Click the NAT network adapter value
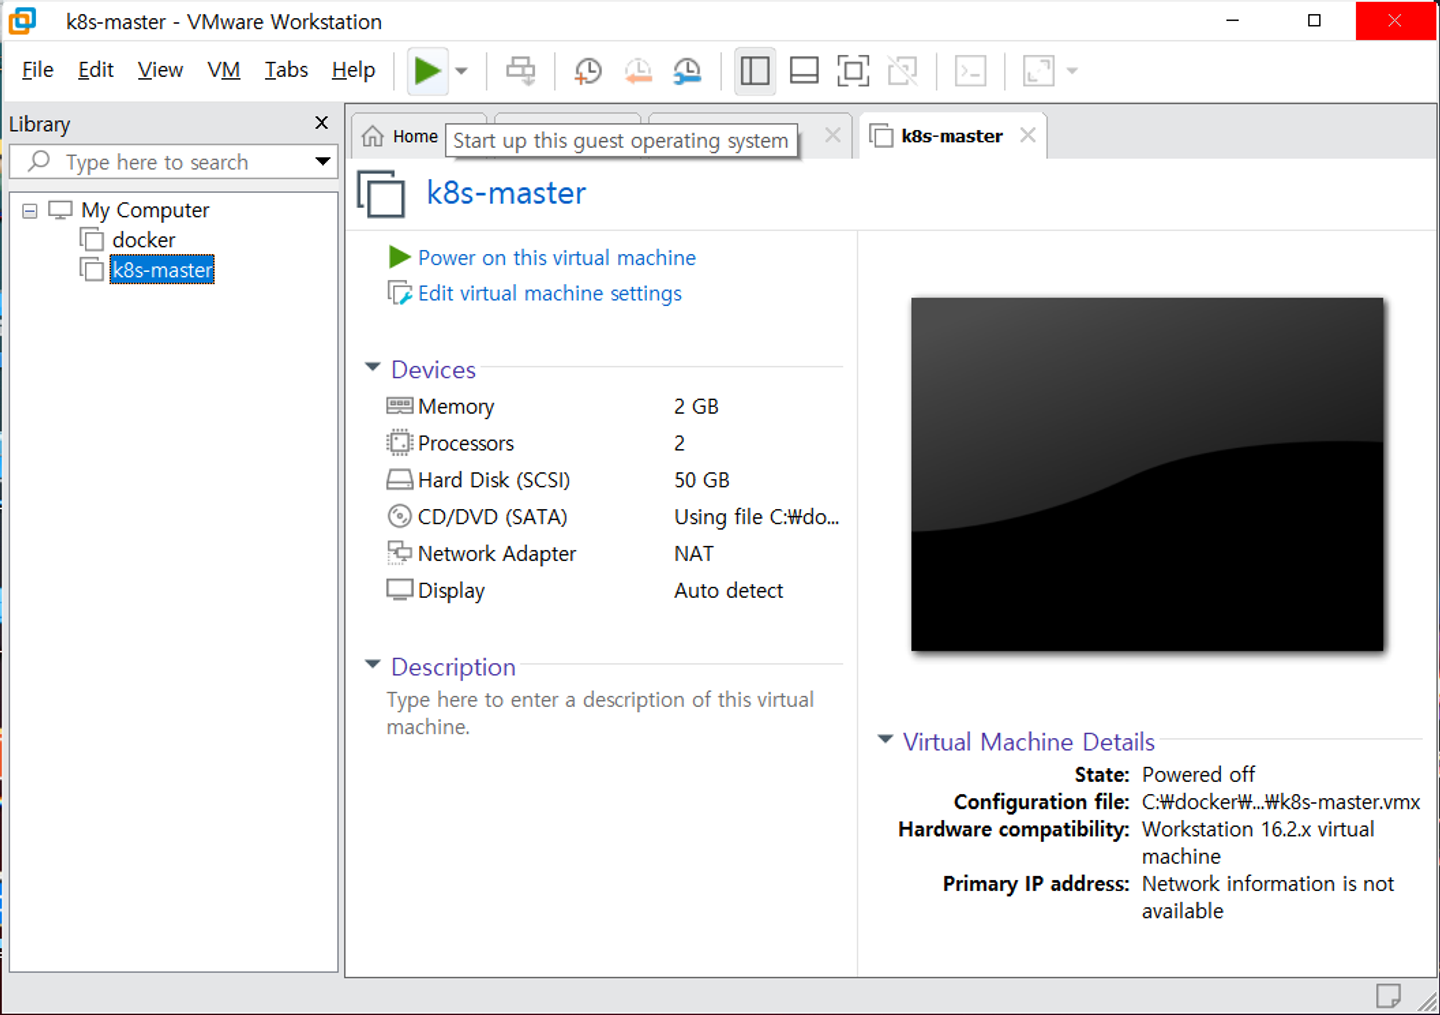The width and height of the screenshot is (1440, 1015). [x=694, y=554]
